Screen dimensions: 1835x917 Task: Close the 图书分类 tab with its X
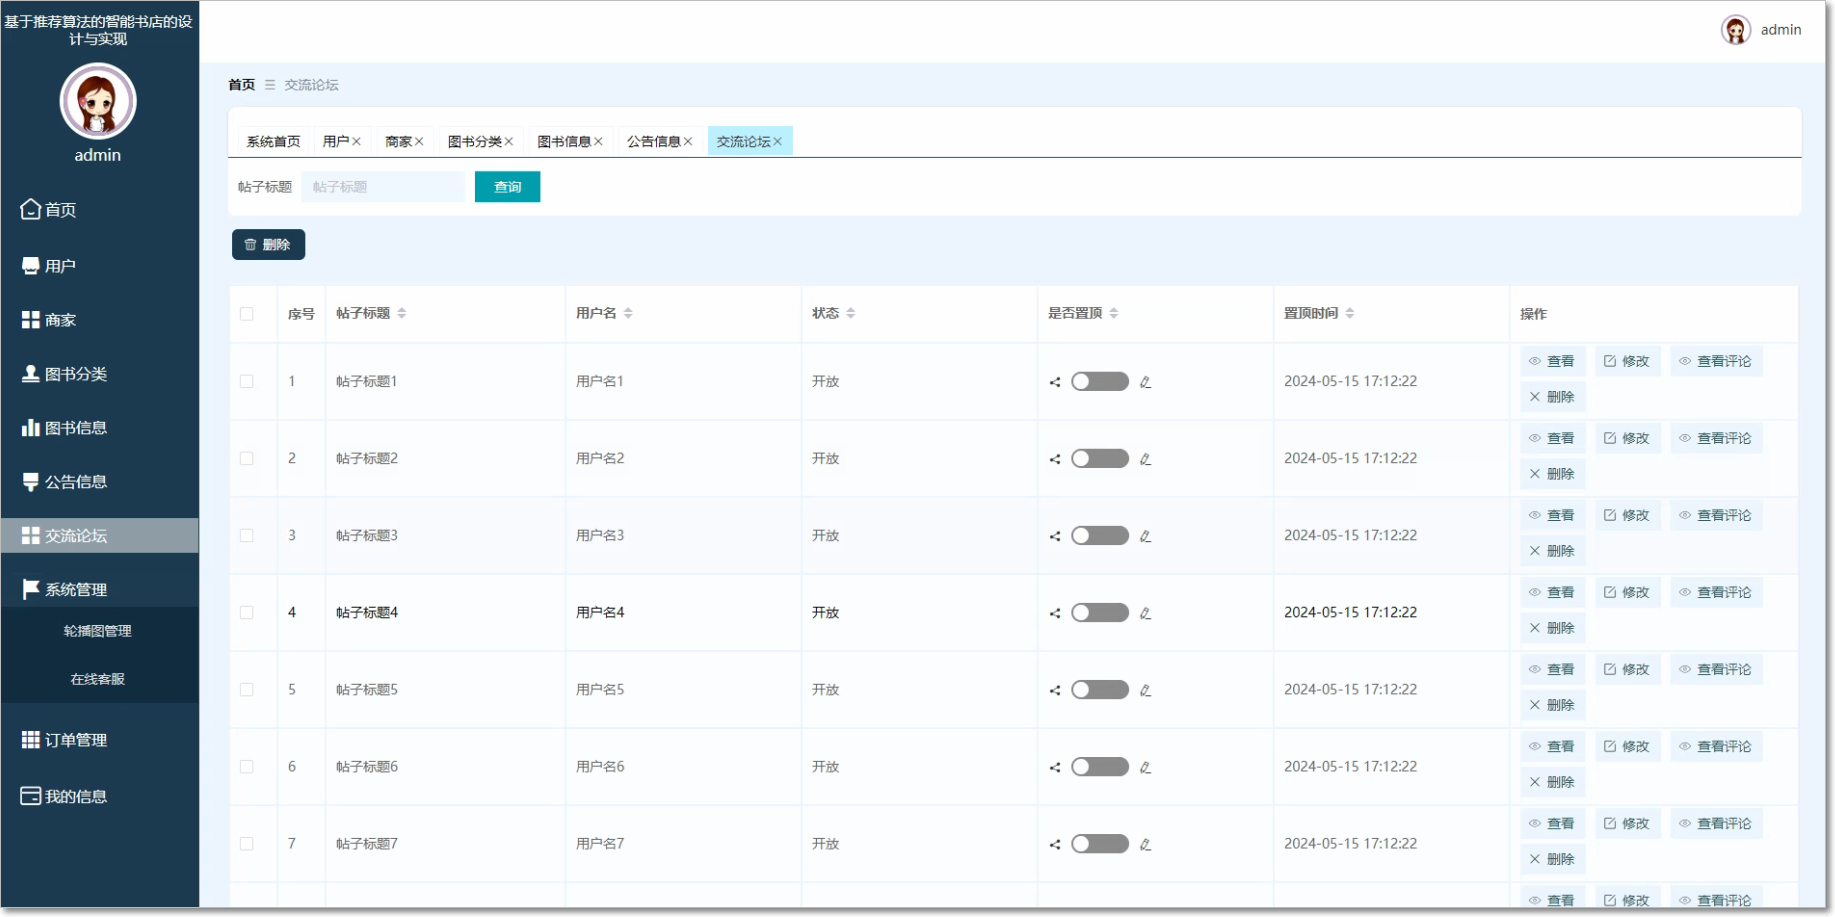click(509, 142)
